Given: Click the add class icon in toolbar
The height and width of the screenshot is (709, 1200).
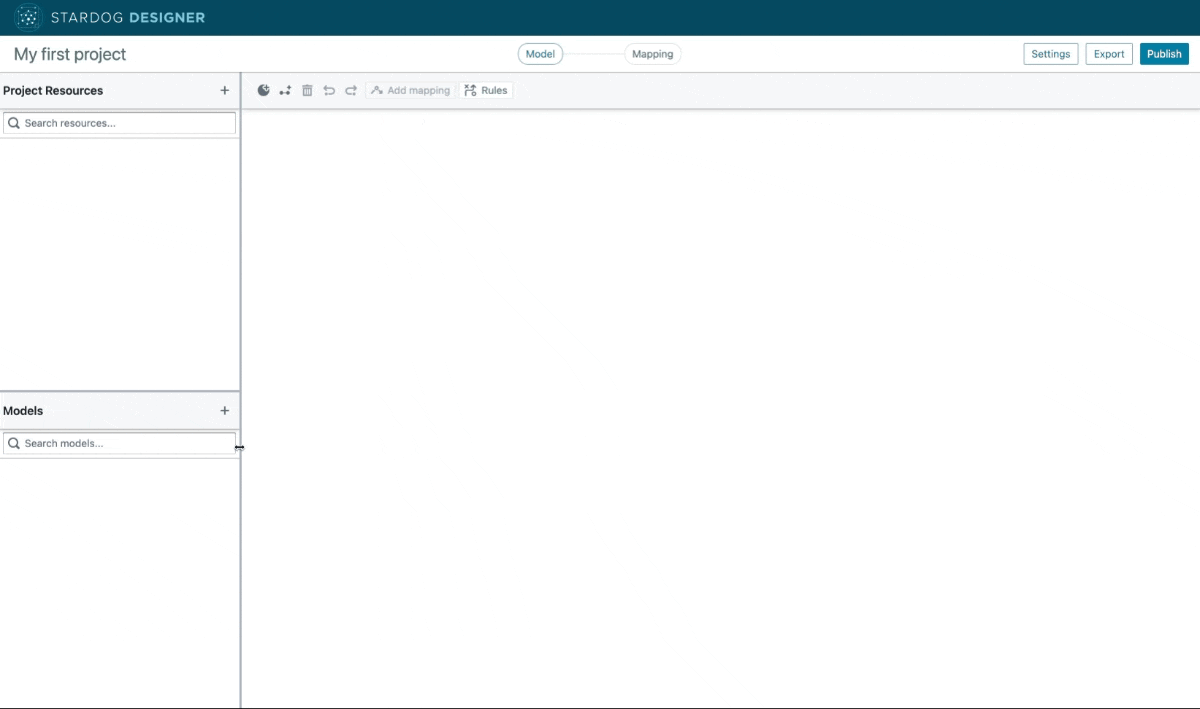Looking at the screenshot, I should (x=264, y=90).
